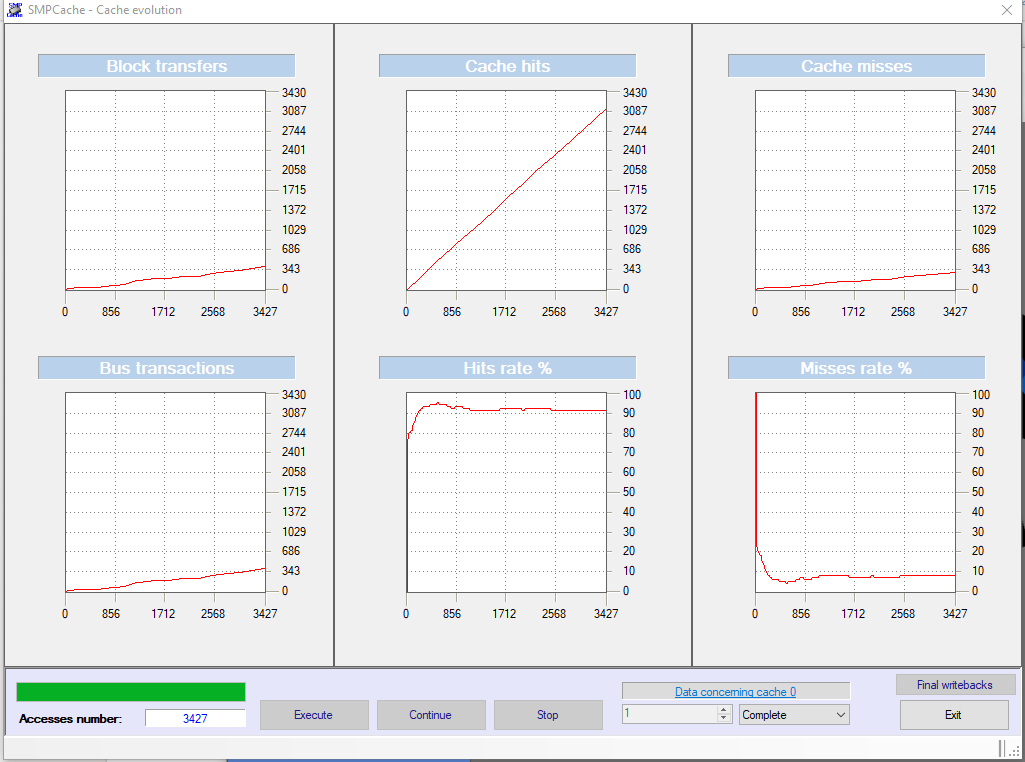Open the Data concerning cache 0 link
Screen dimensions: 1025x762
pos(735,690)
